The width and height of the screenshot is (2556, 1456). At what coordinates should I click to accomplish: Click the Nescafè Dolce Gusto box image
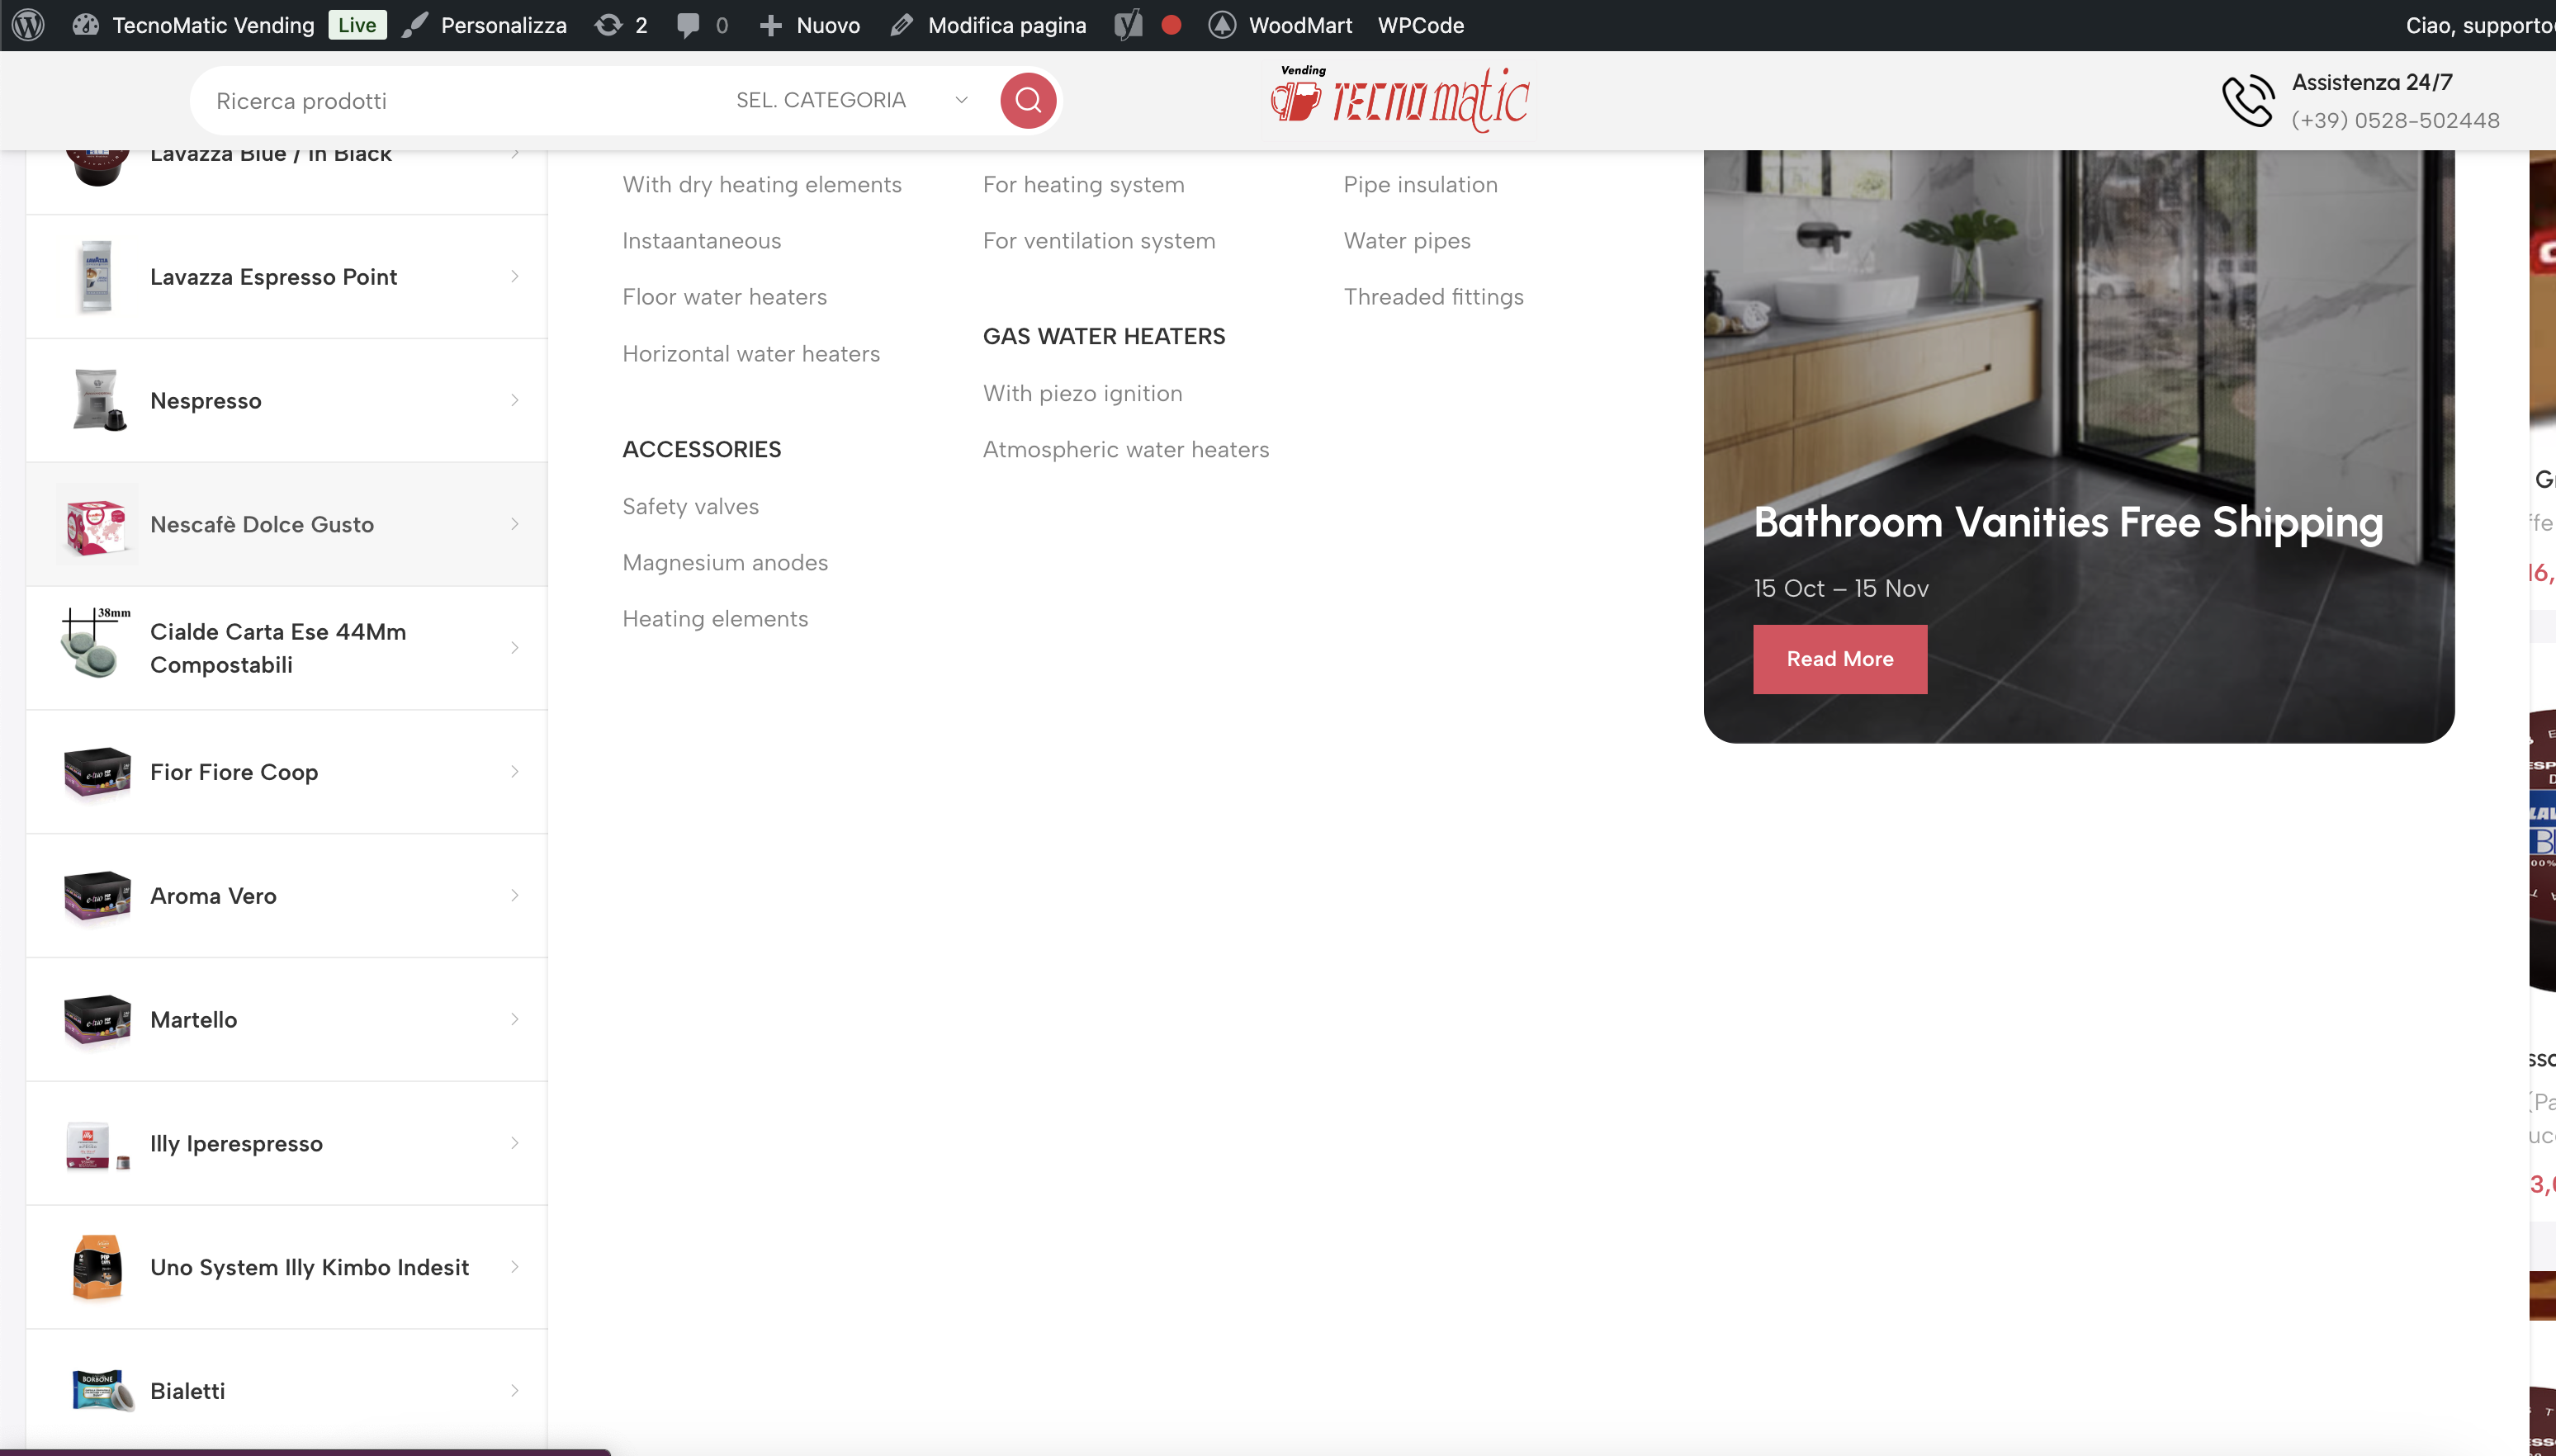coord(96,524)
